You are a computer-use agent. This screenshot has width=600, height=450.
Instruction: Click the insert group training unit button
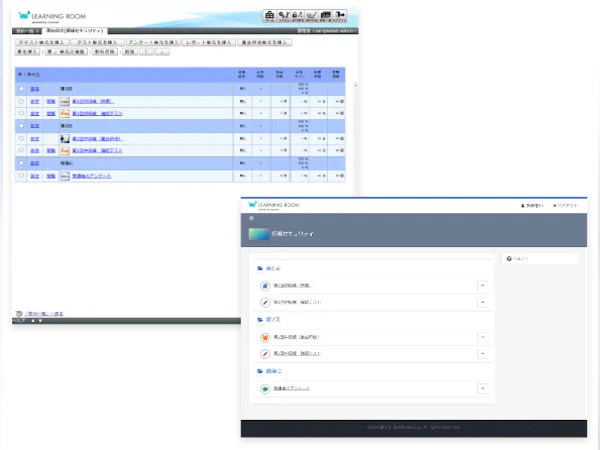[x=264, y=42]
